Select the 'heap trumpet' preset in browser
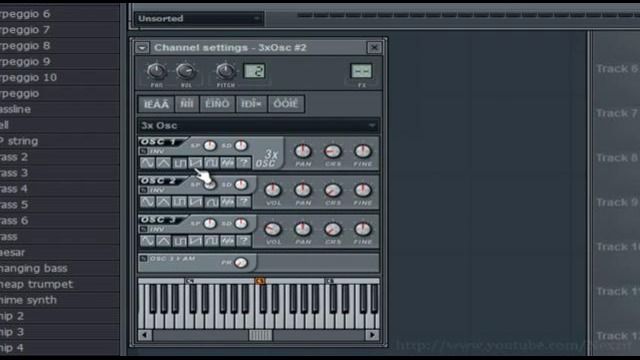Screen dimensions: 640x360 (60, 284)
